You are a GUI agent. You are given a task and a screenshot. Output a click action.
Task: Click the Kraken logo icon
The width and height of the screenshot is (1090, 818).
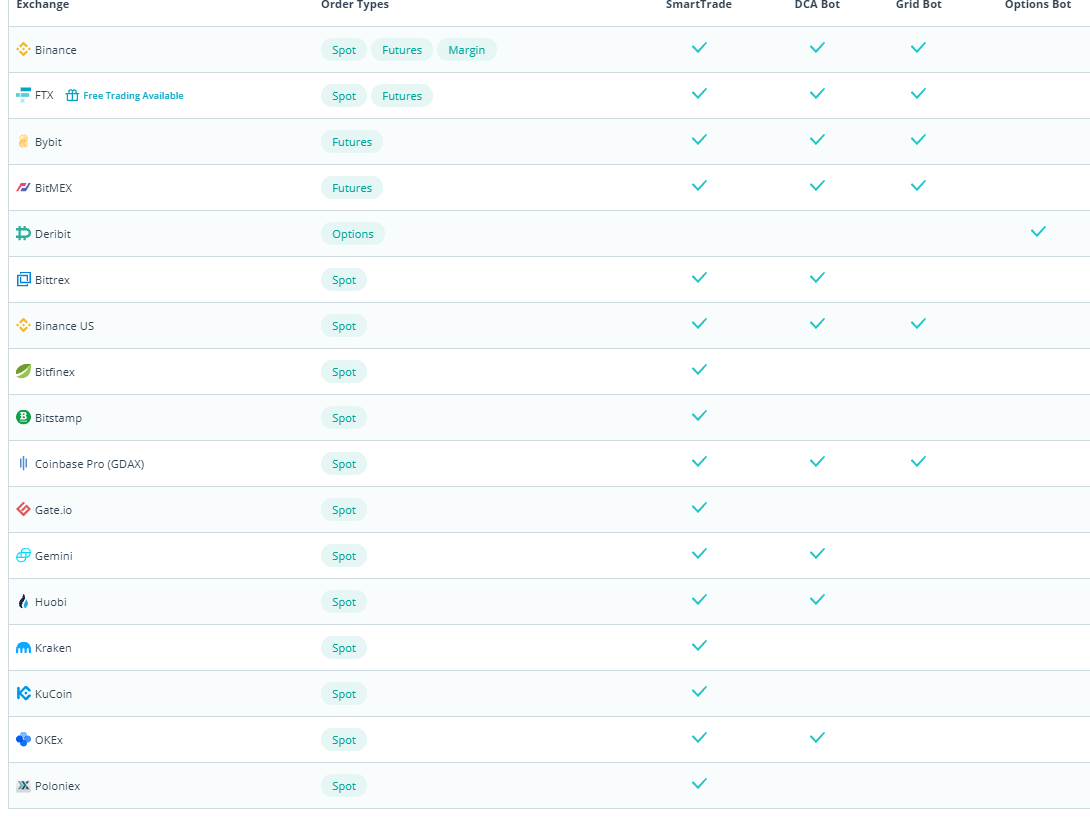pos(24,648)
